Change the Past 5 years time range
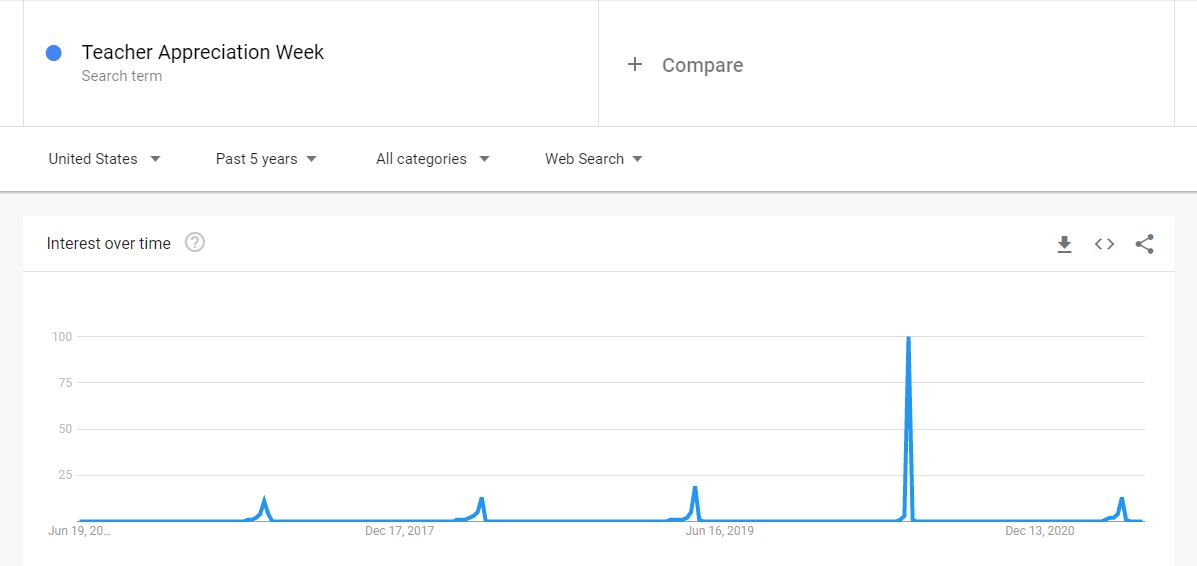Screen dimensions: 1197x566 (266, 159)
